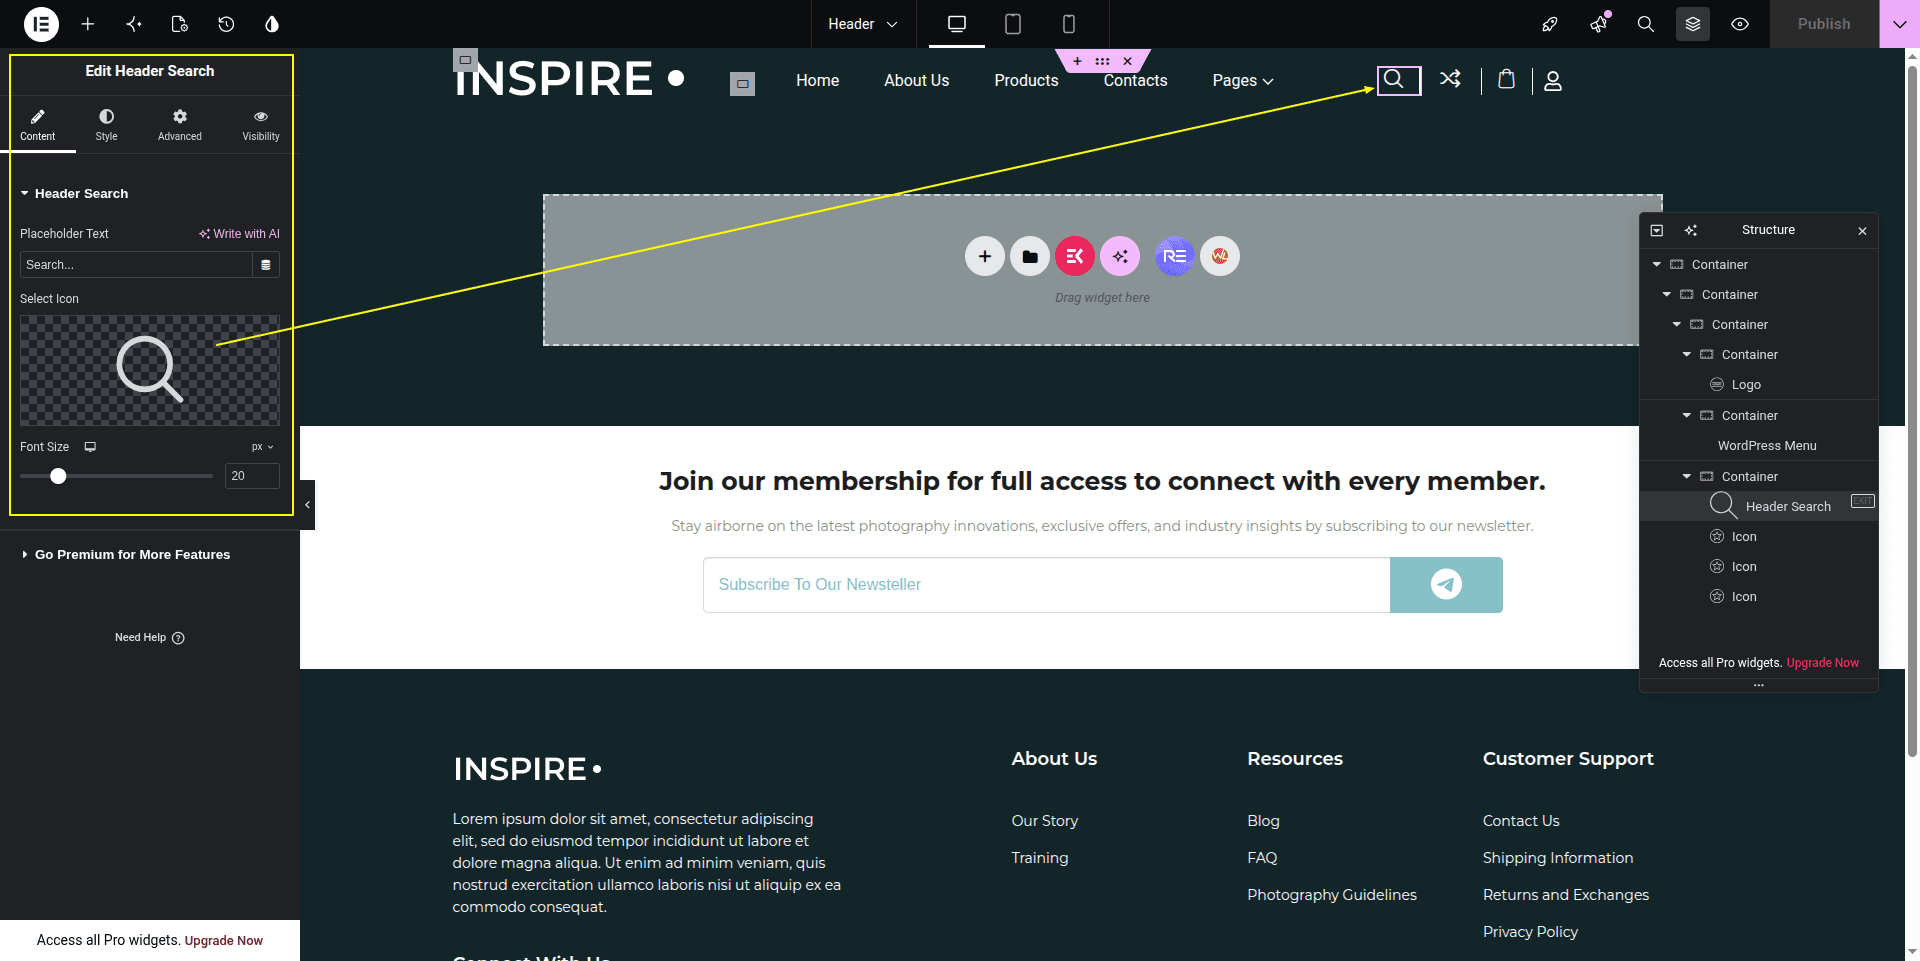Switch to the Style tab

point(106,125)
